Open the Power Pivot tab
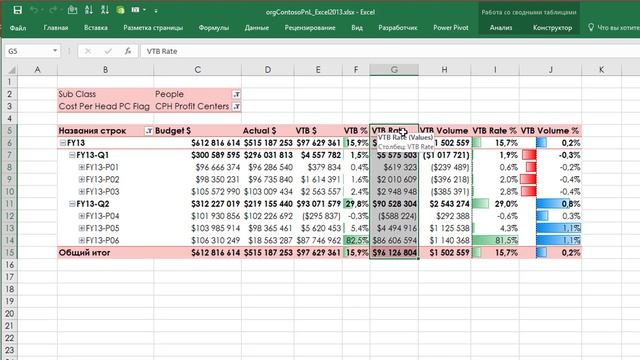Image resolution: width=640 pixels, height=360 pixels. click(x=451, y=28)
